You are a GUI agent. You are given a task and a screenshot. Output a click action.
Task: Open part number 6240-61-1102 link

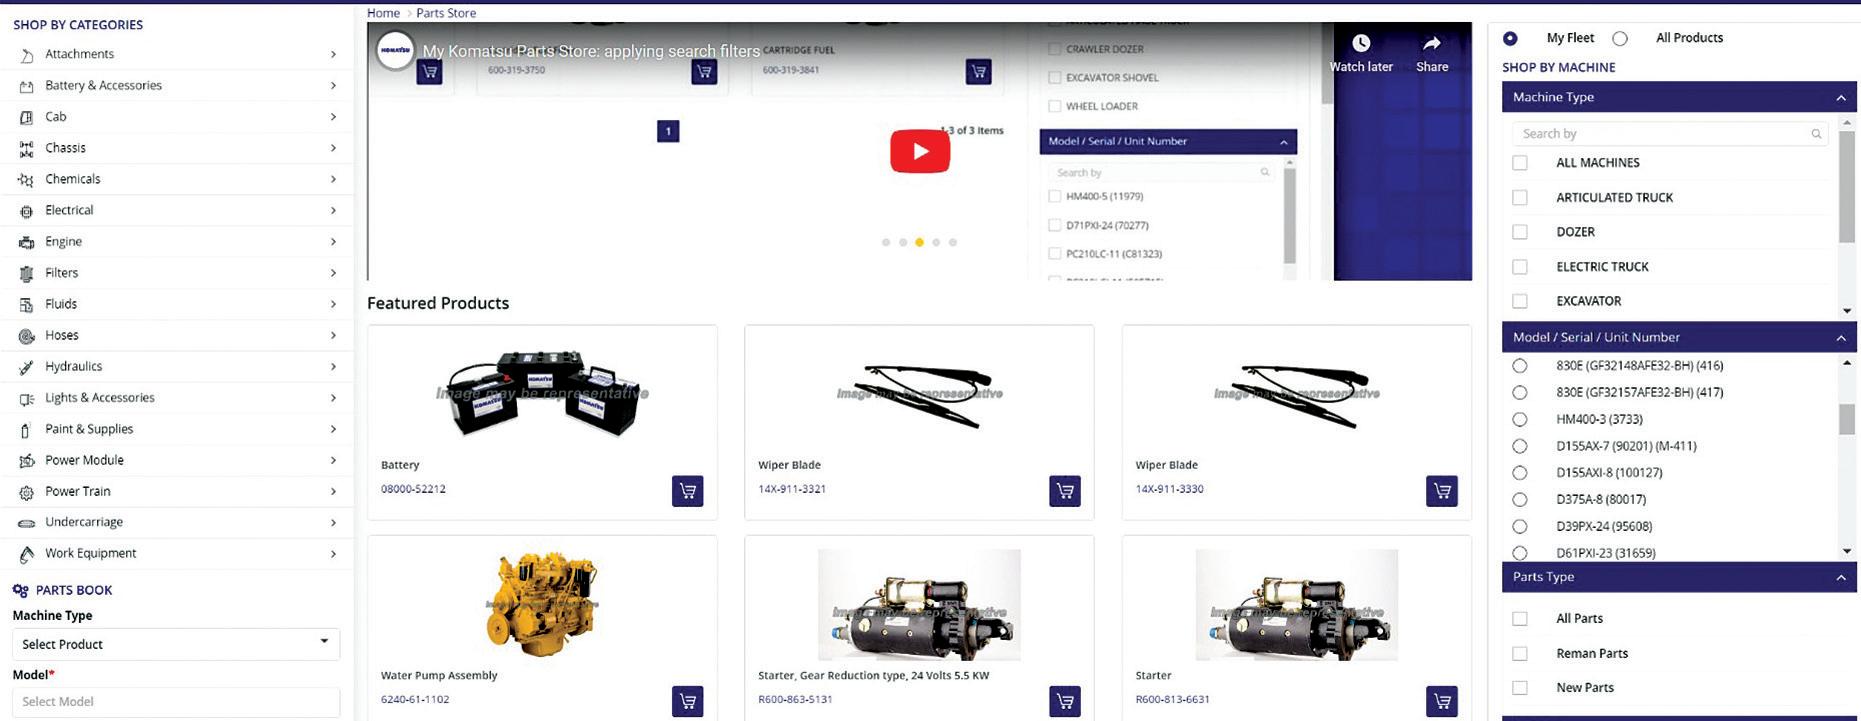tap(415, 699)
